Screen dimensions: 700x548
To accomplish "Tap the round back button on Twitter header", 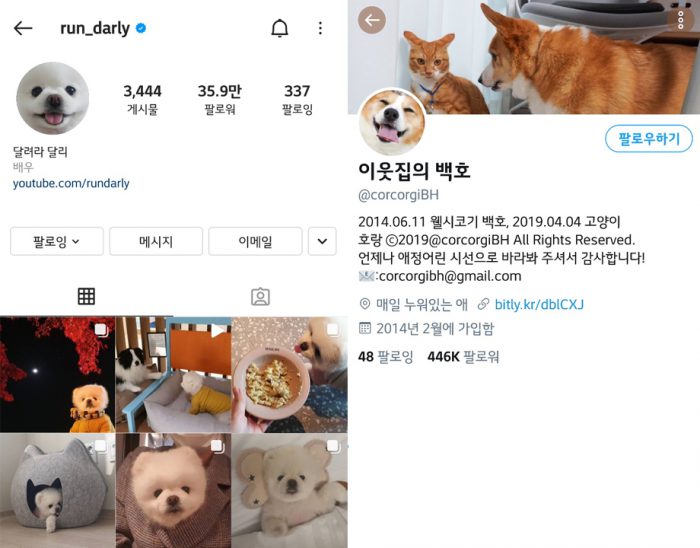I will [x=372, y=20].
